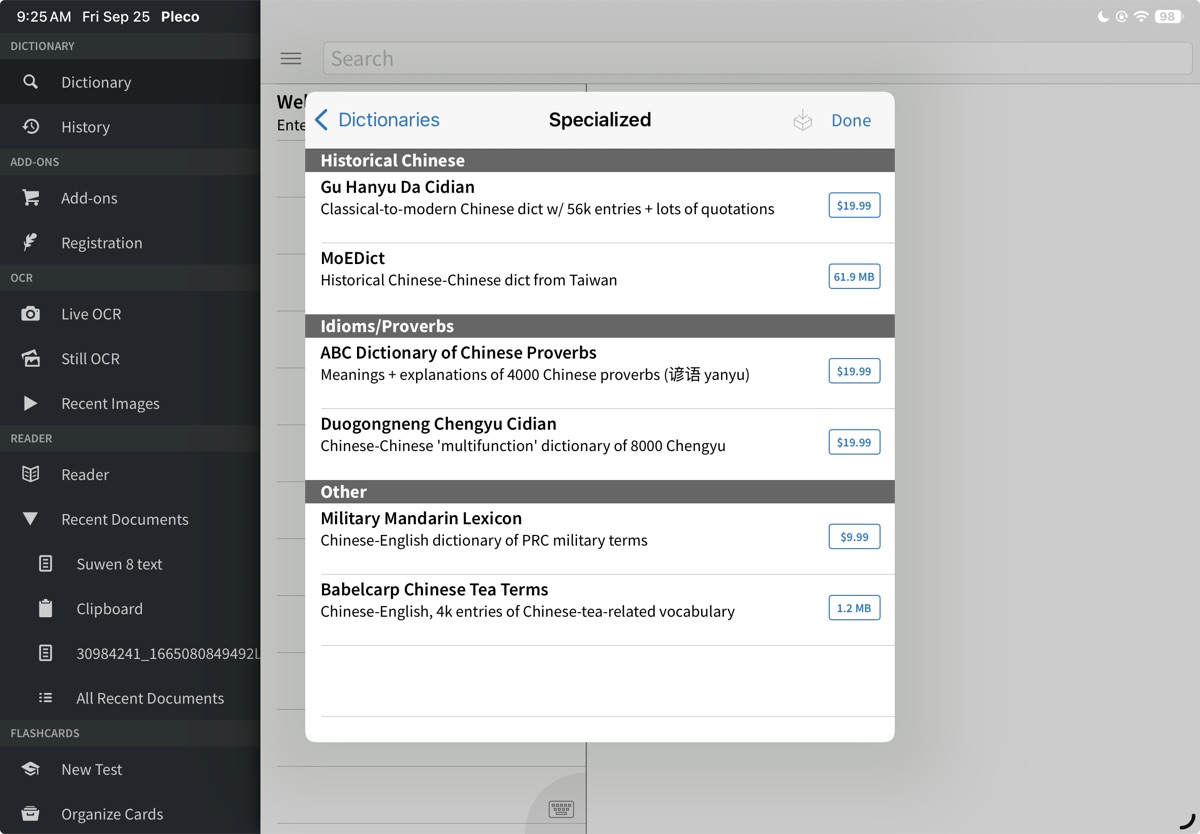Image resolution: width=1200 pixels, height=834 pixels.
Task: Open the History sidebar item label
Action: pos(85,127)
